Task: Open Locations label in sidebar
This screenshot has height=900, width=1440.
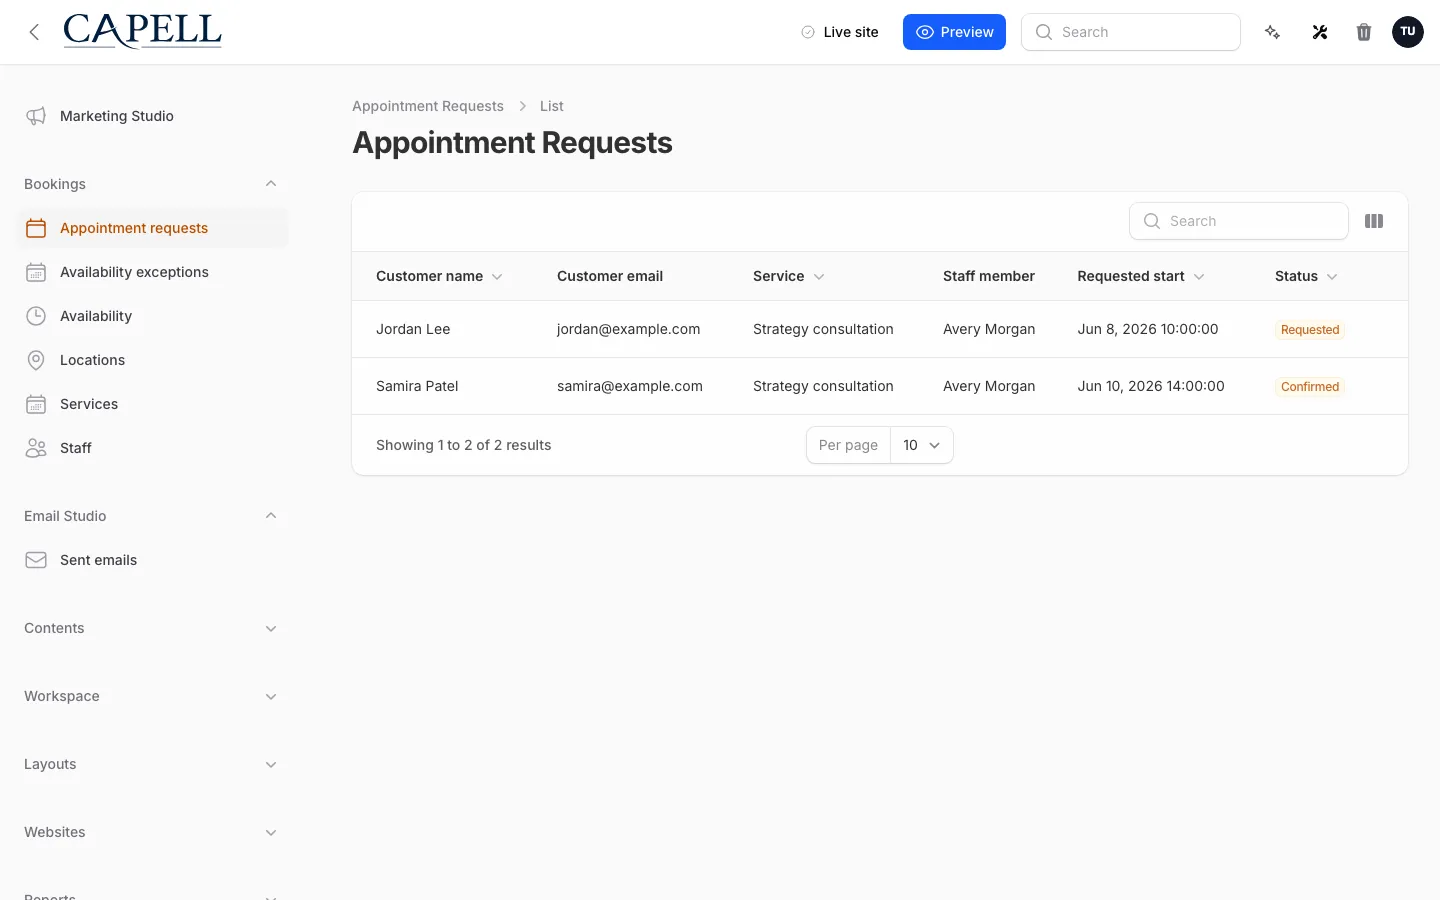Action: coord(92,360)
